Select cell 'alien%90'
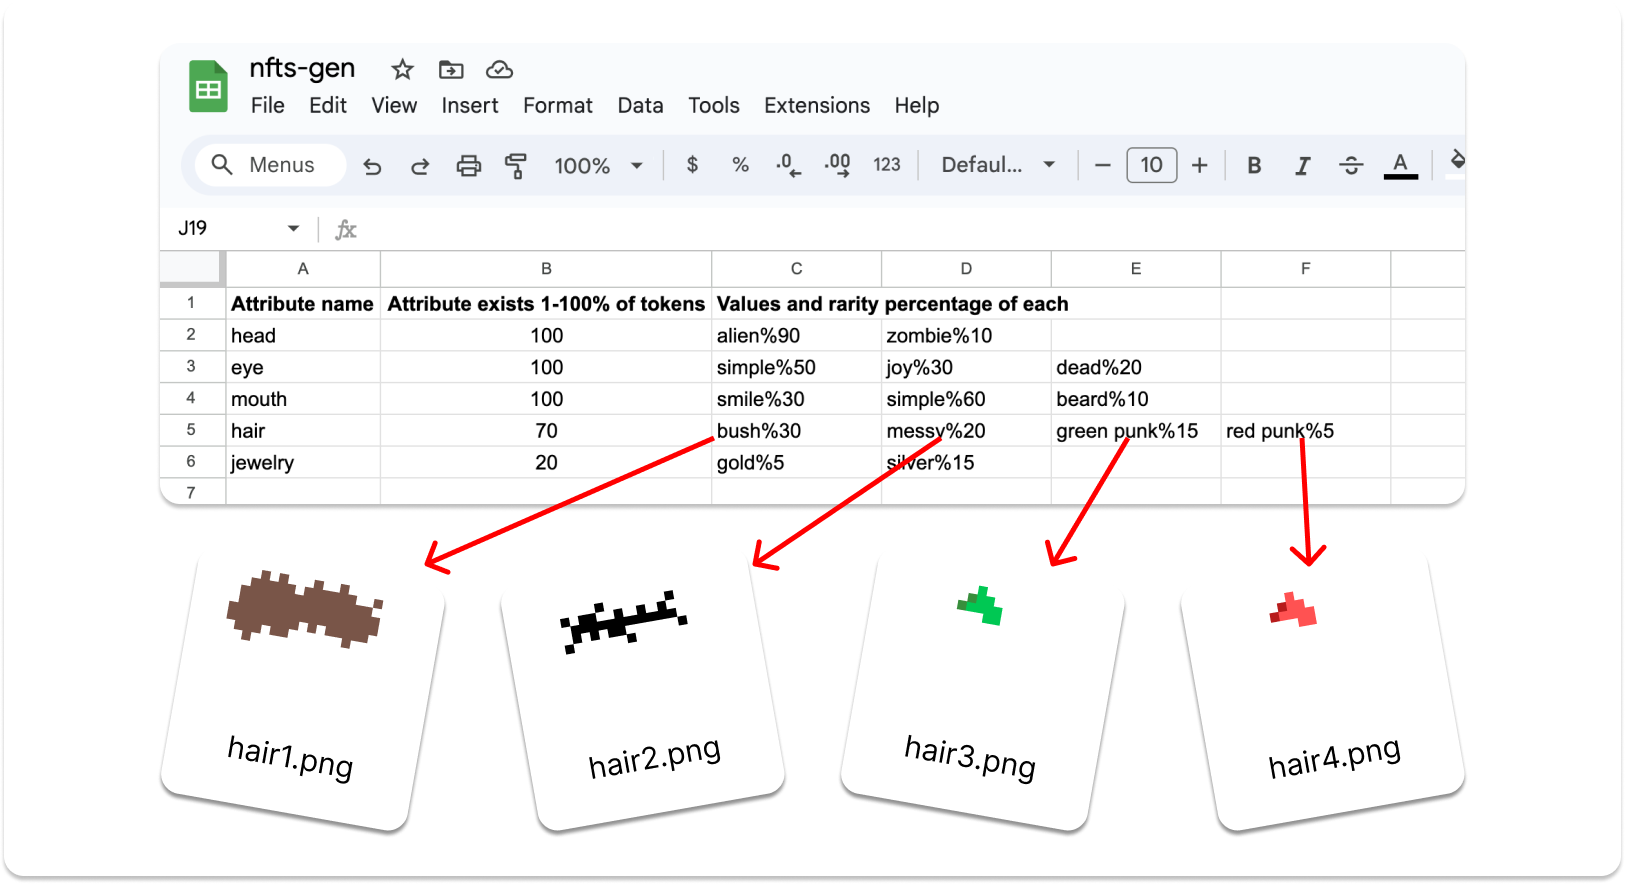The image size is (1625, 884). pos(796,336)
